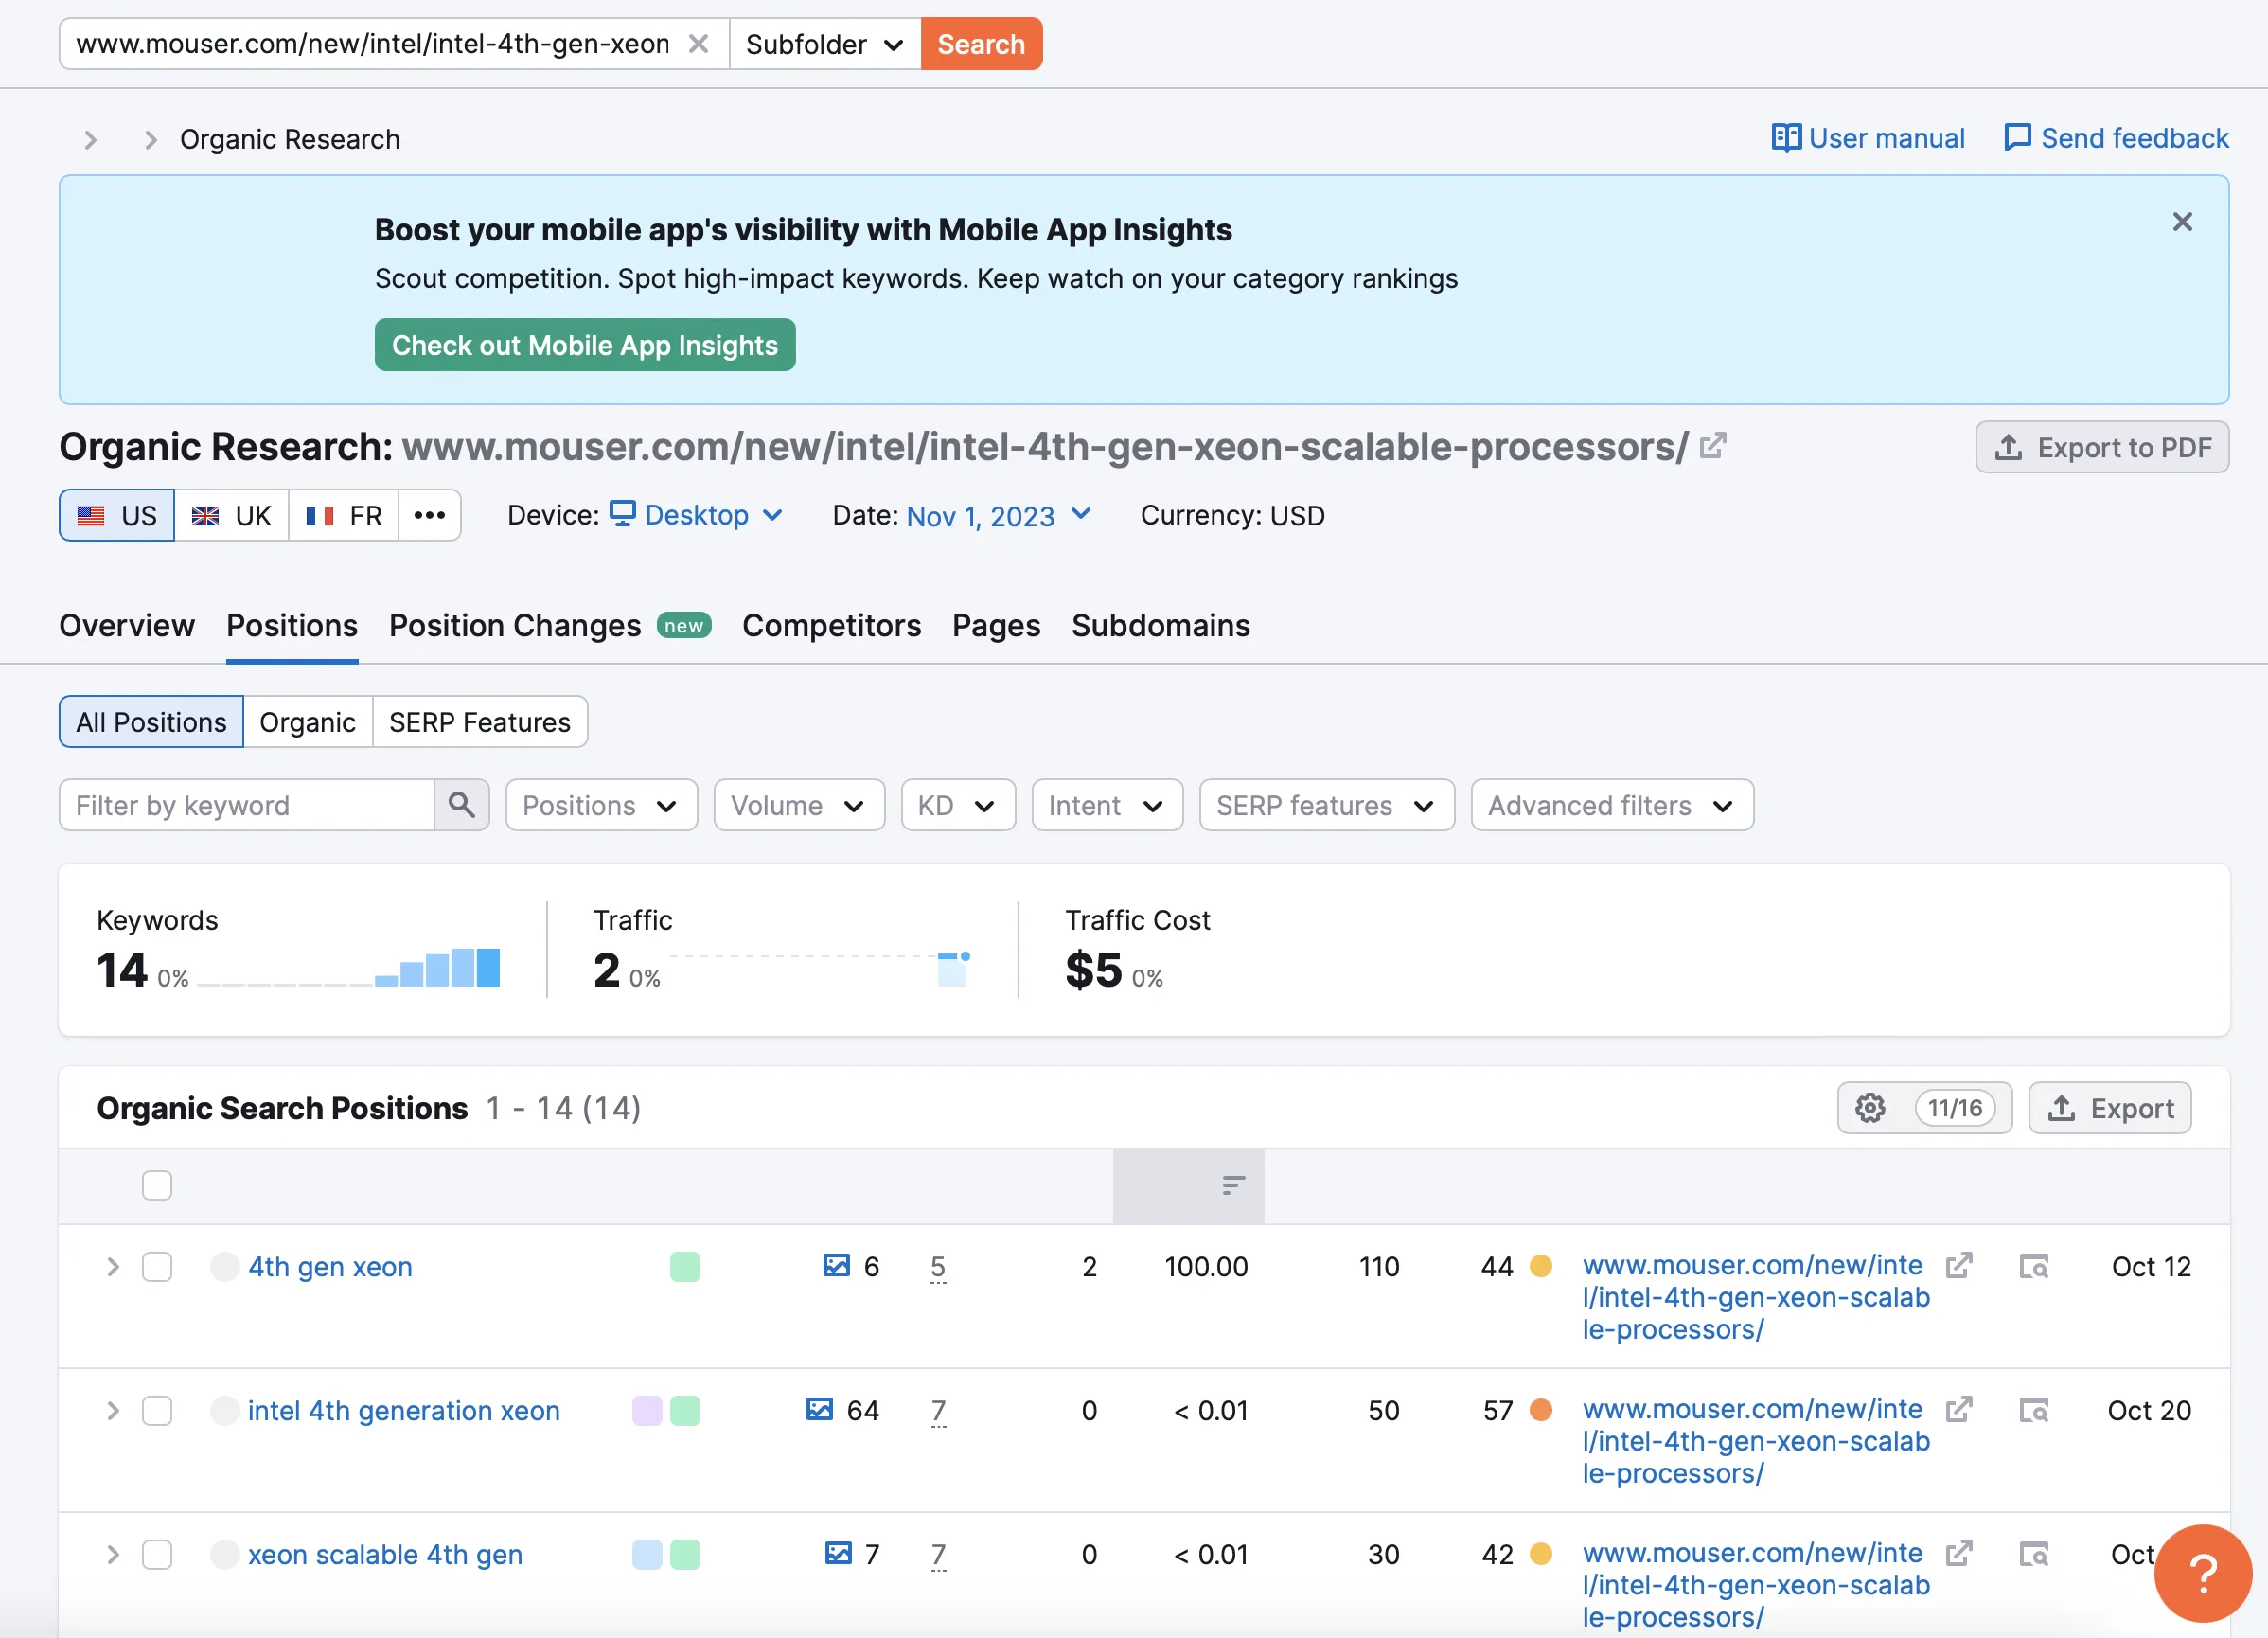Switch to Organic positions filter
Viewport: 2268px width, 1638px height.
(x=308, y=722)
